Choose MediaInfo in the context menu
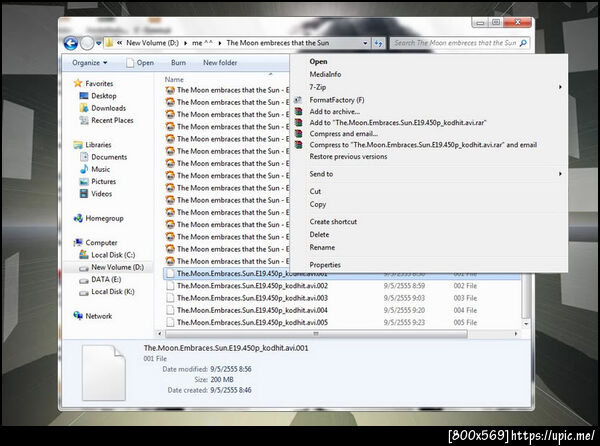This screenshot has width=600, height=446. click(x=325, y=74)
